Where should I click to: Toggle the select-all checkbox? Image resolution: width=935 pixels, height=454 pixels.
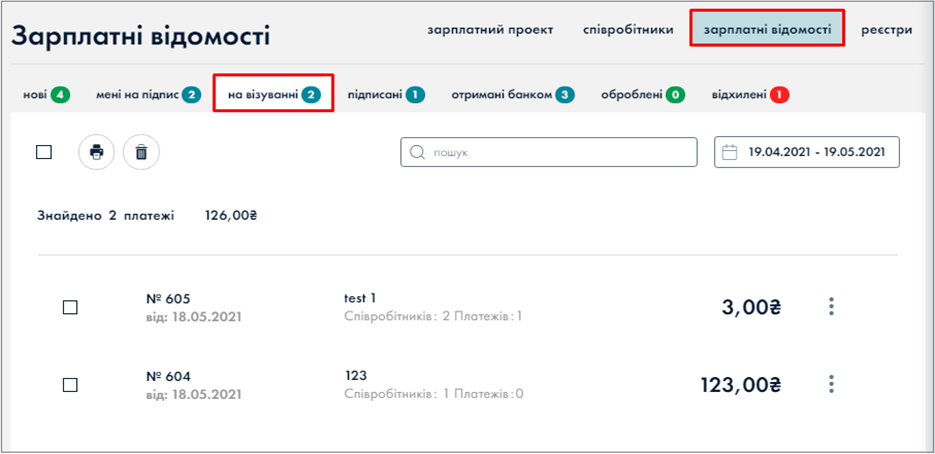[x=44, y=152]
